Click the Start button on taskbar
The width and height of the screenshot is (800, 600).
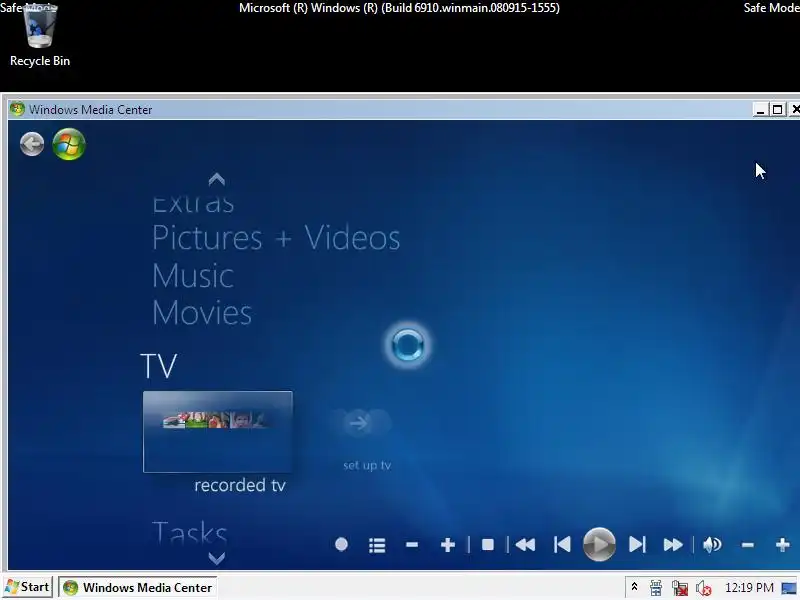click(x=28, y=587)
